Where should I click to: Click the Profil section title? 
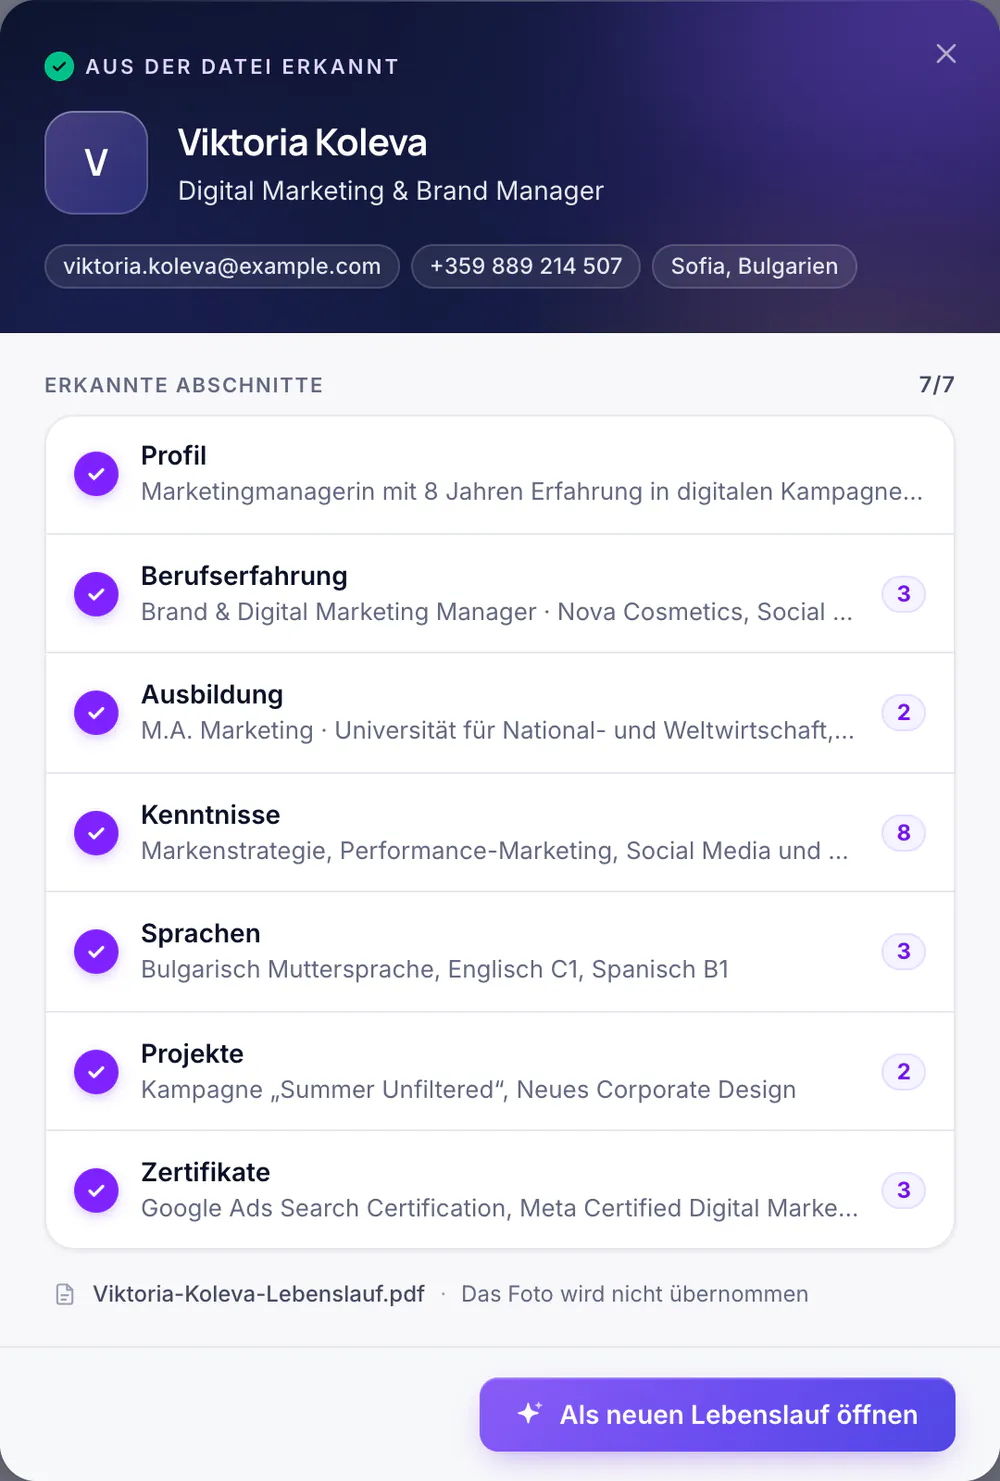click(x=174, y=456)
